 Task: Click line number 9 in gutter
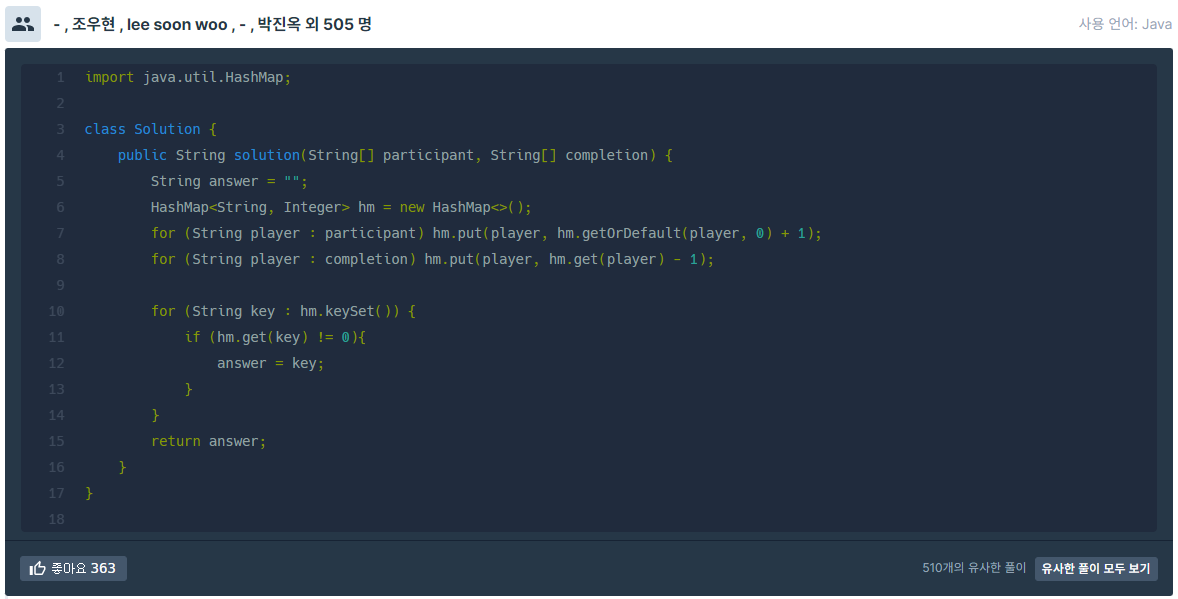click(x=60, y=286)
